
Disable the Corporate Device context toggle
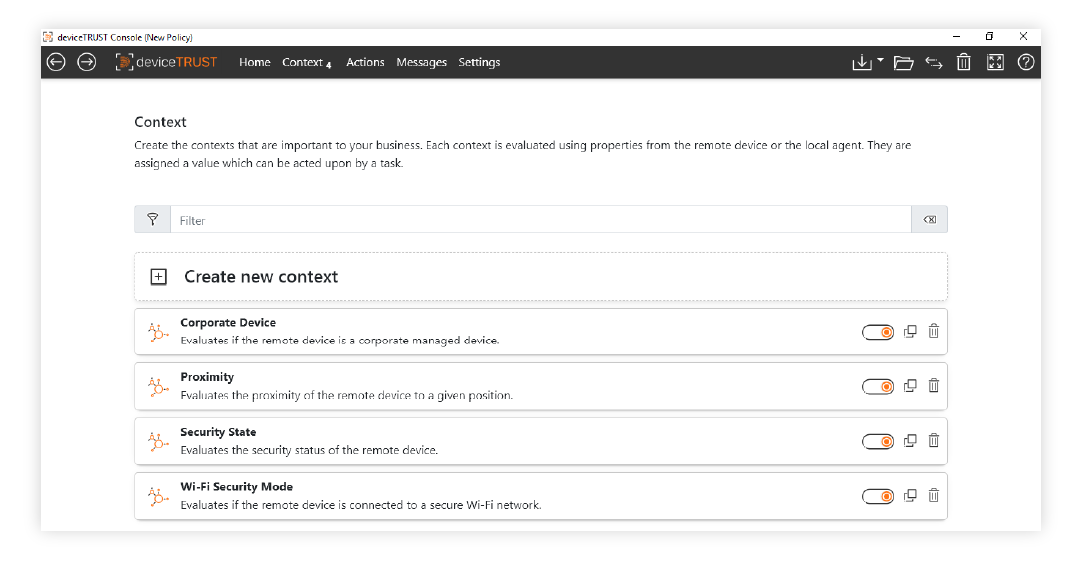878,332
